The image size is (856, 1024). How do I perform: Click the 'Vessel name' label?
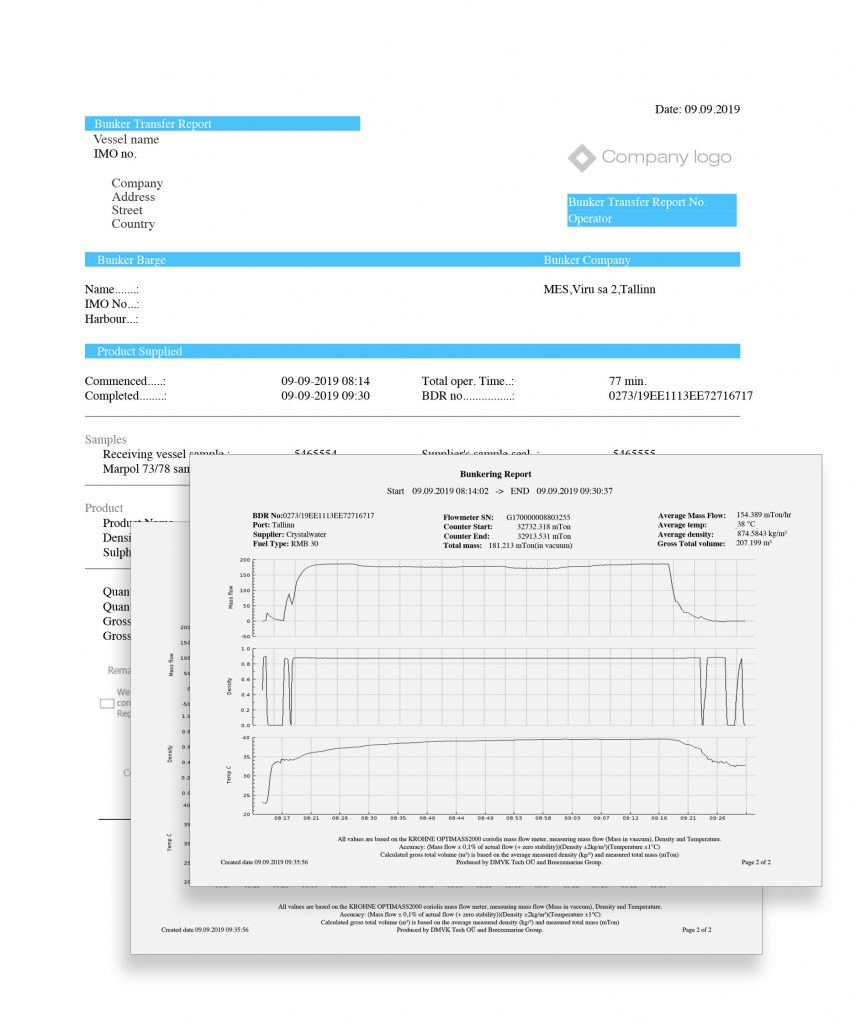click(x=126, y=139)
